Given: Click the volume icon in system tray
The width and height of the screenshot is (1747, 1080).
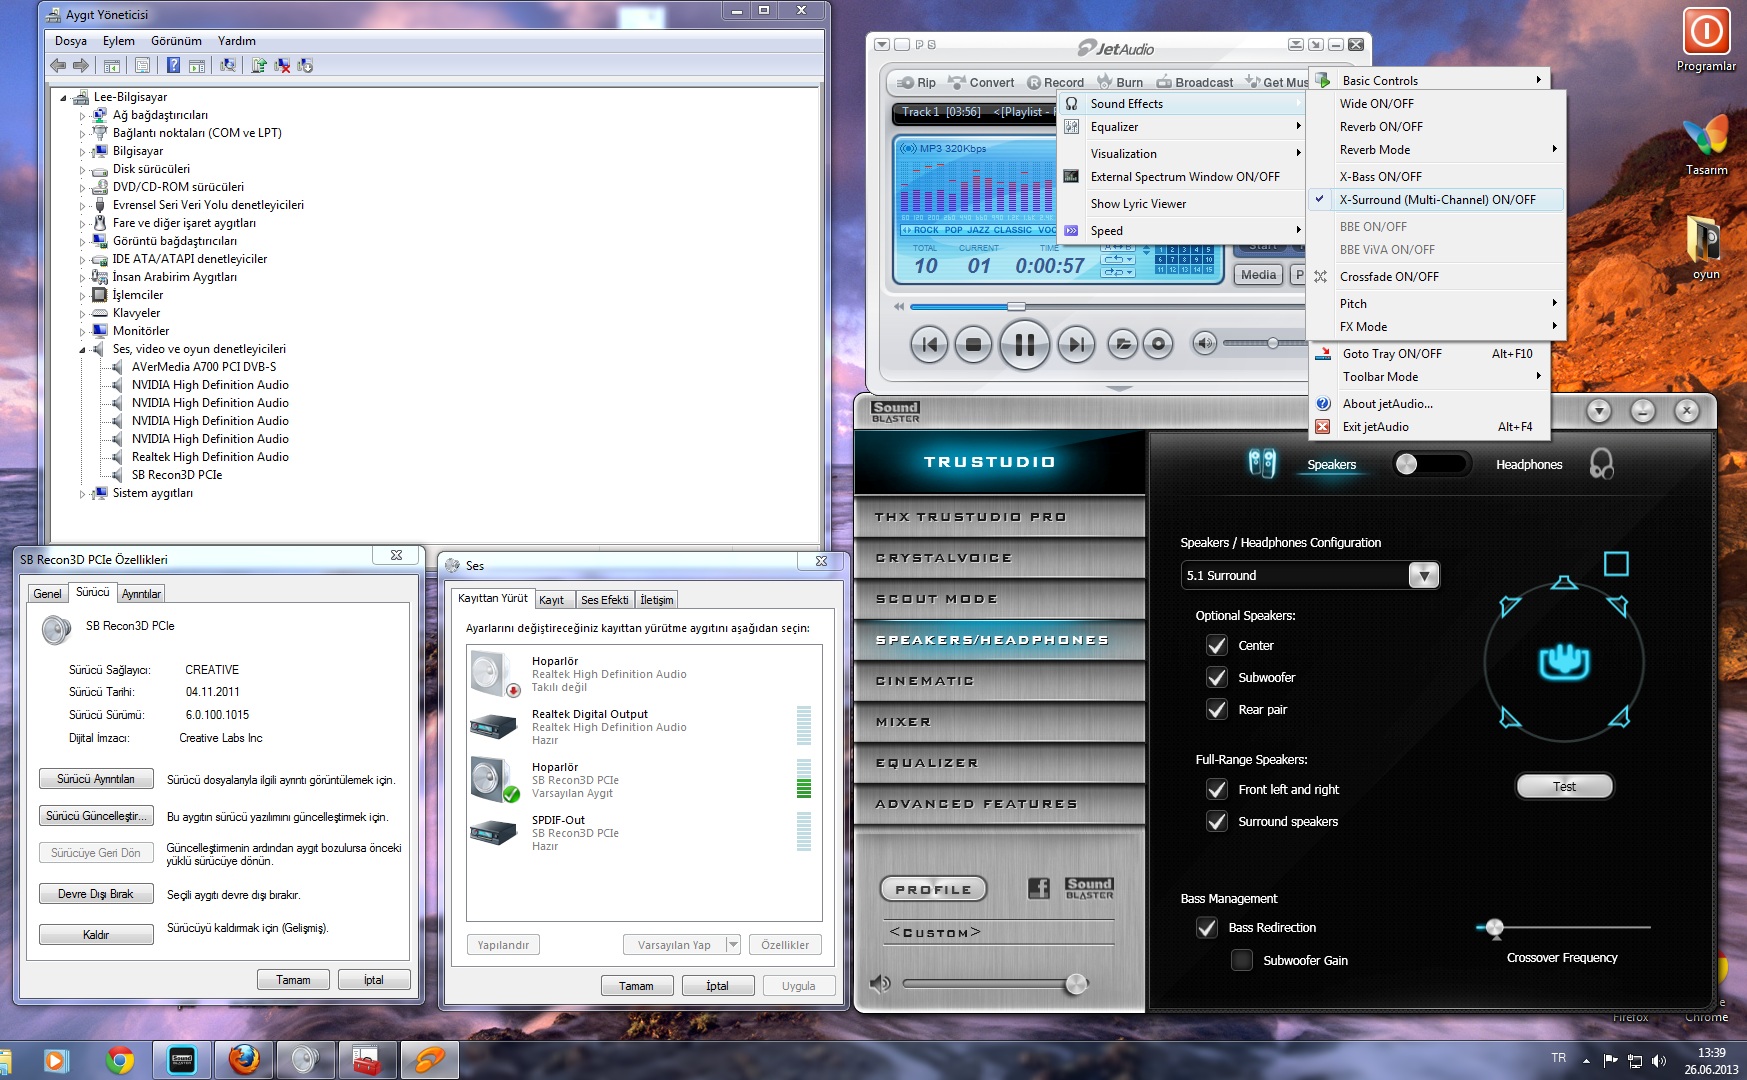Looking at the screenshot, I should point(1659,1061).
